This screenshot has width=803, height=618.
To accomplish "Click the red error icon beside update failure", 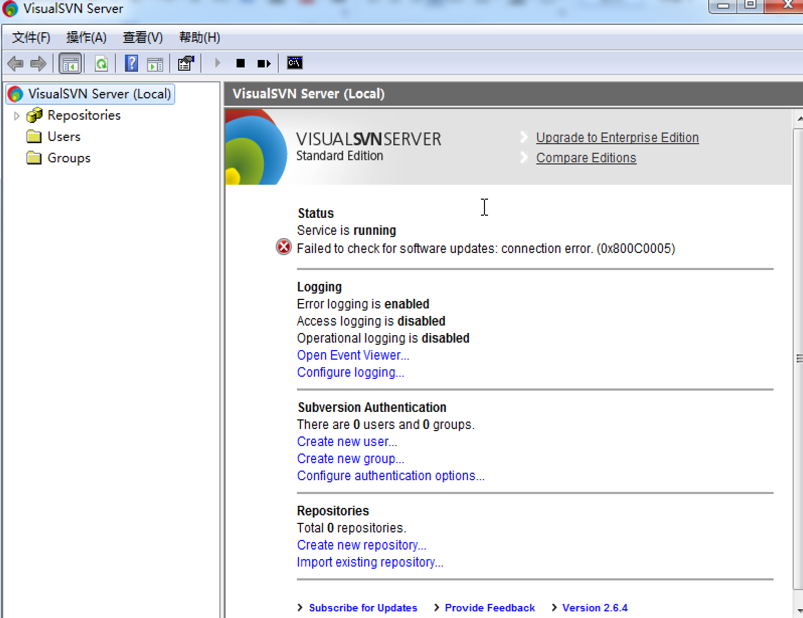I will pos(283,247).
